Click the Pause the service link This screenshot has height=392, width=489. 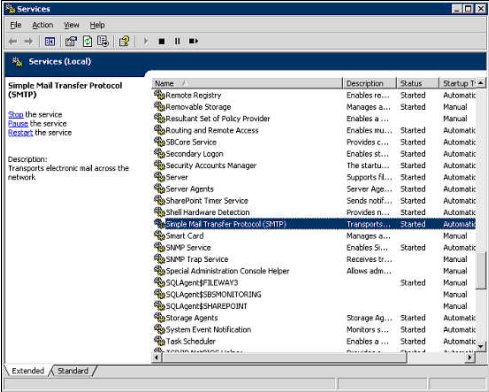click(x=18, y=123)
